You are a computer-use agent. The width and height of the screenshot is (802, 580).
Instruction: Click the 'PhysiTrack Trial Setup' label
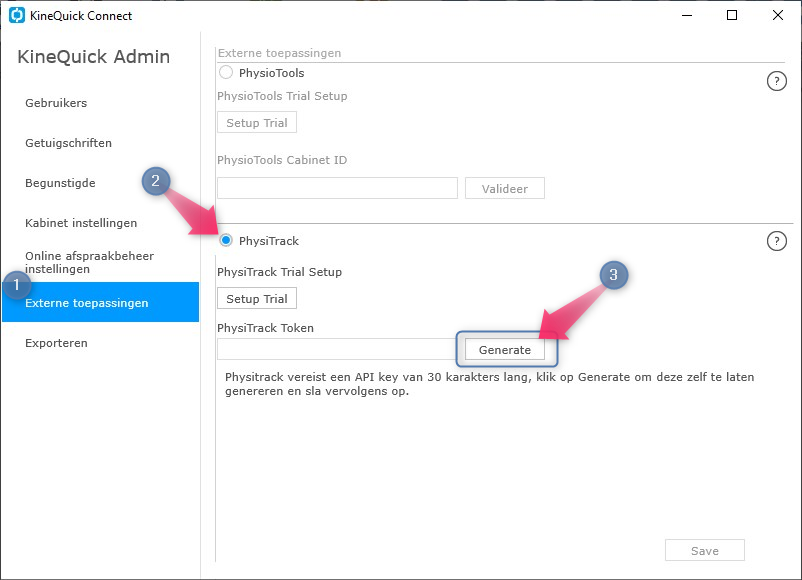tap(279, 272)
